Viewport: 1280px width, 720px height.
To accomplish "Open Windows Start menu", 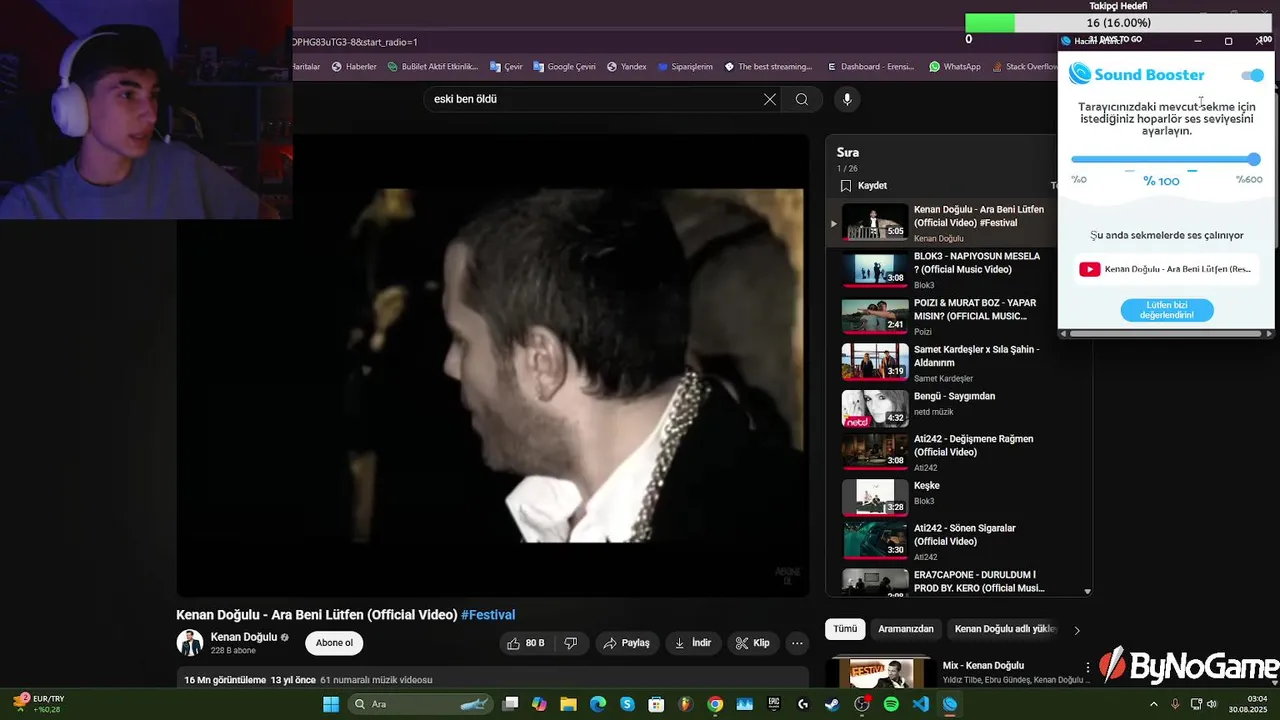I will tap(331, 704).
